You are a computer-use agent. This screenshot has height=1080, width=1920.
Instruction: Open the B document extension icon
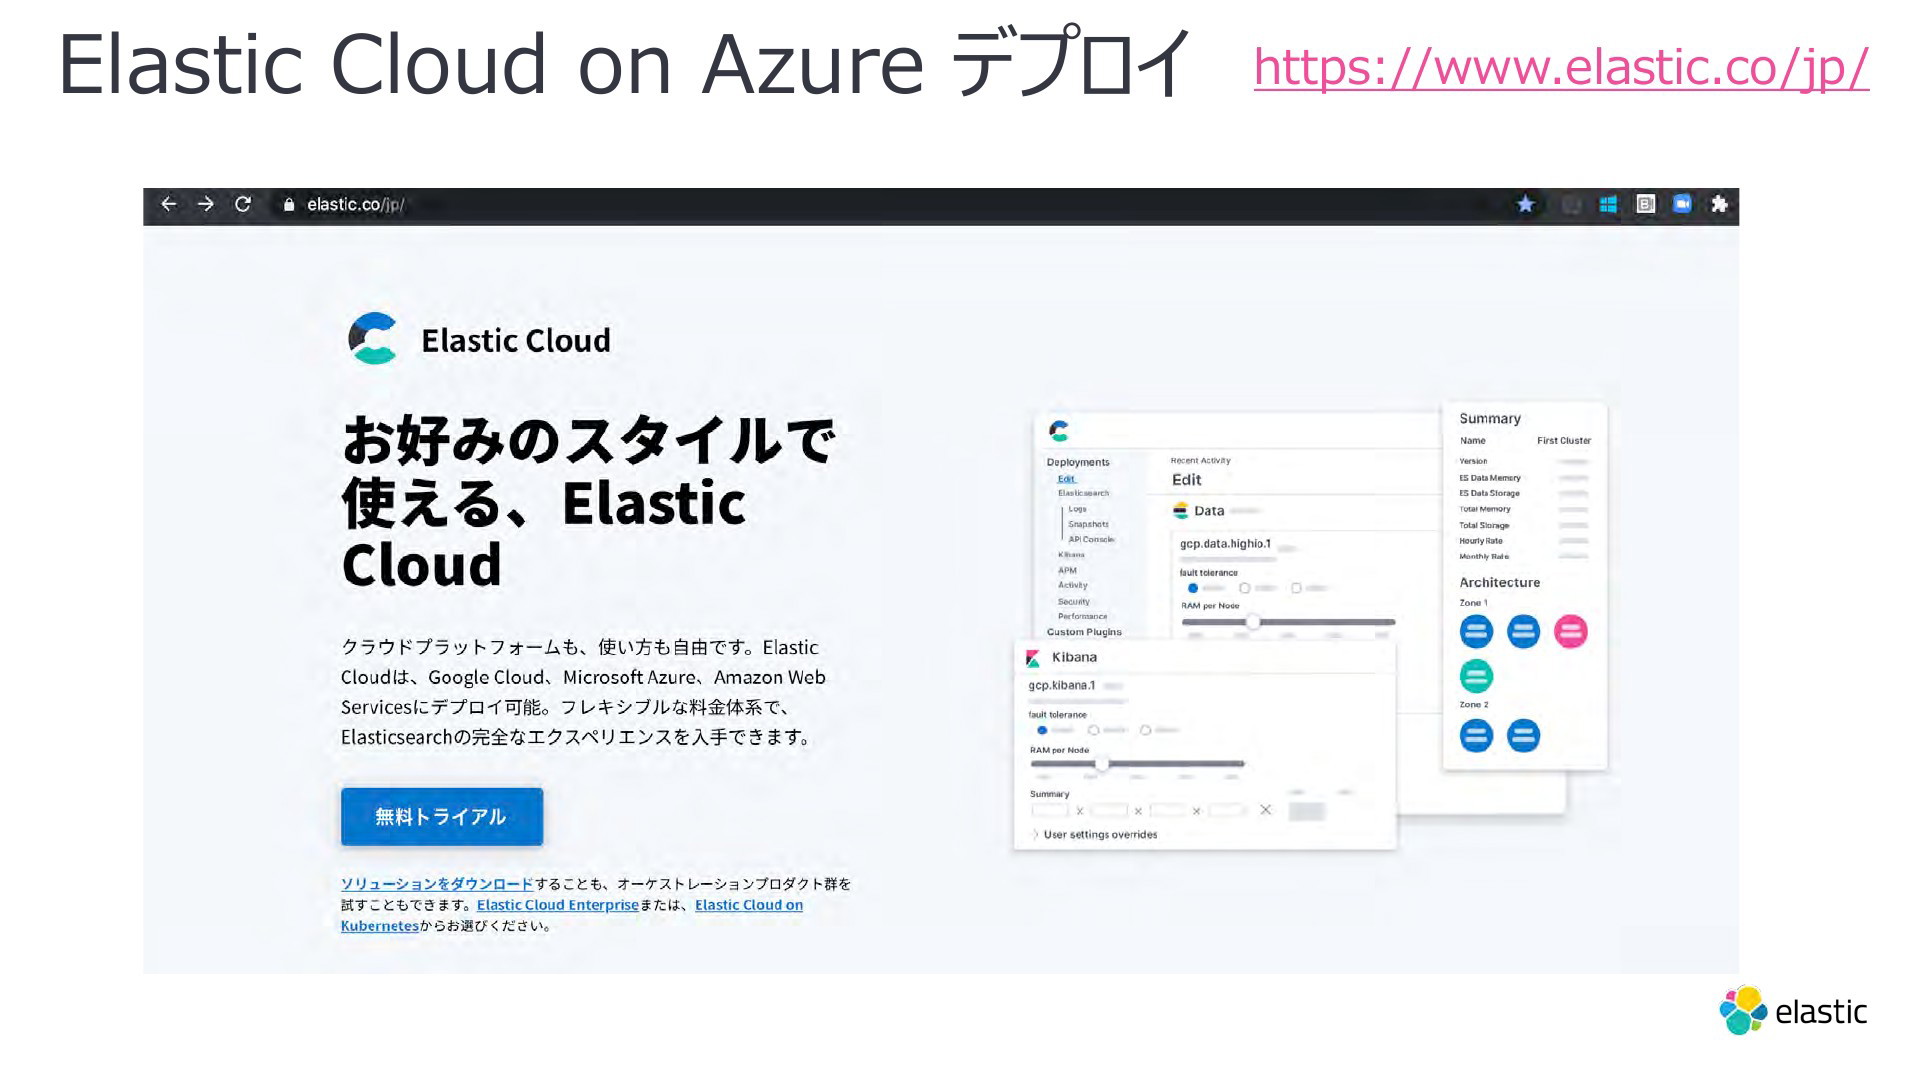pyautogui.click(x=1646, y=204)
